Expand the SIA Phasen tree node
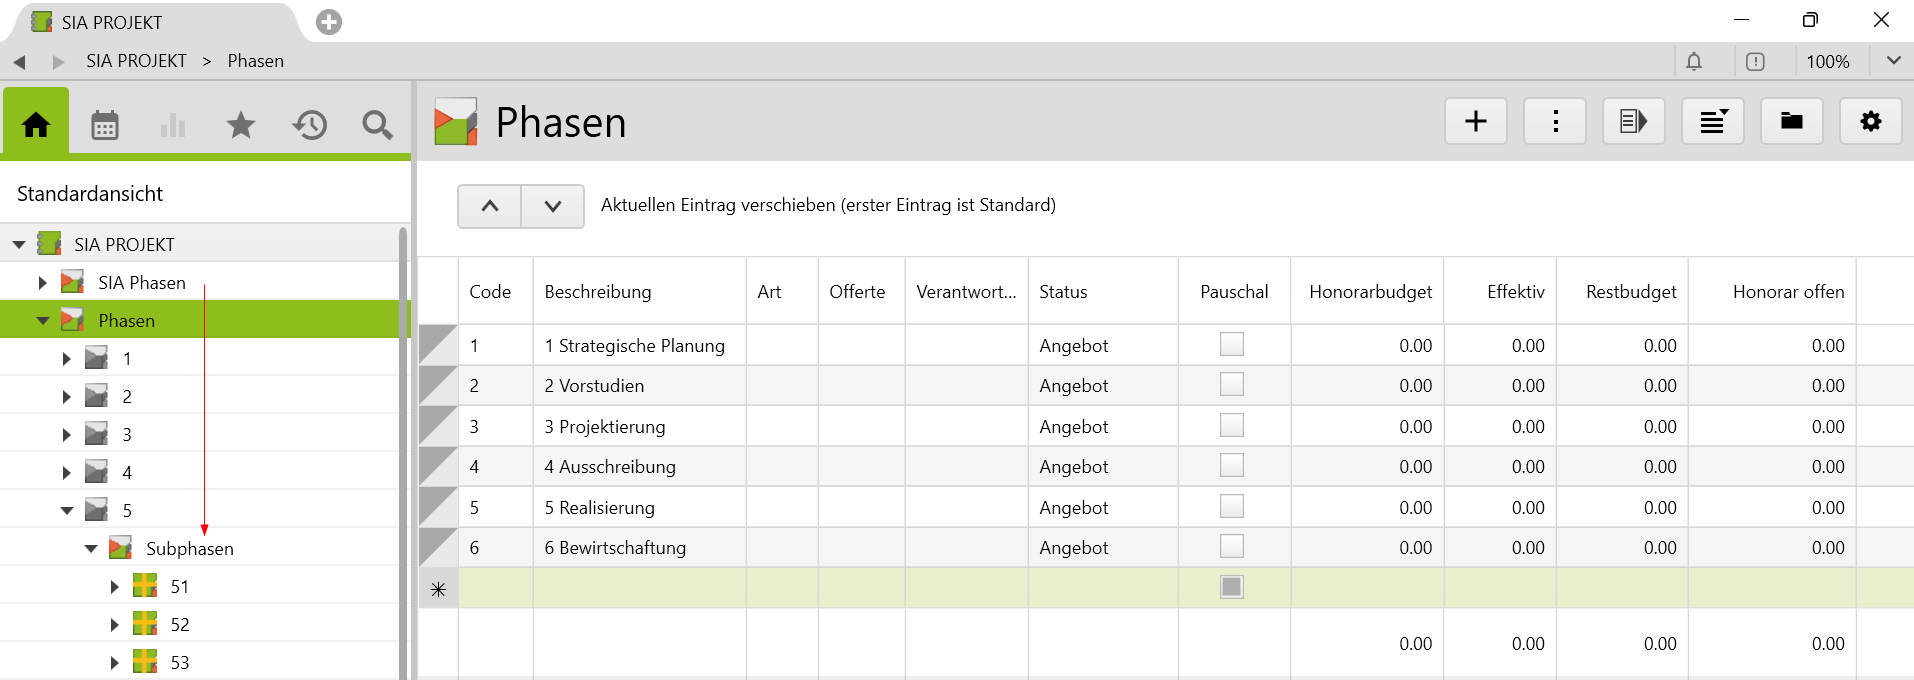 click(x=42, y=283)
